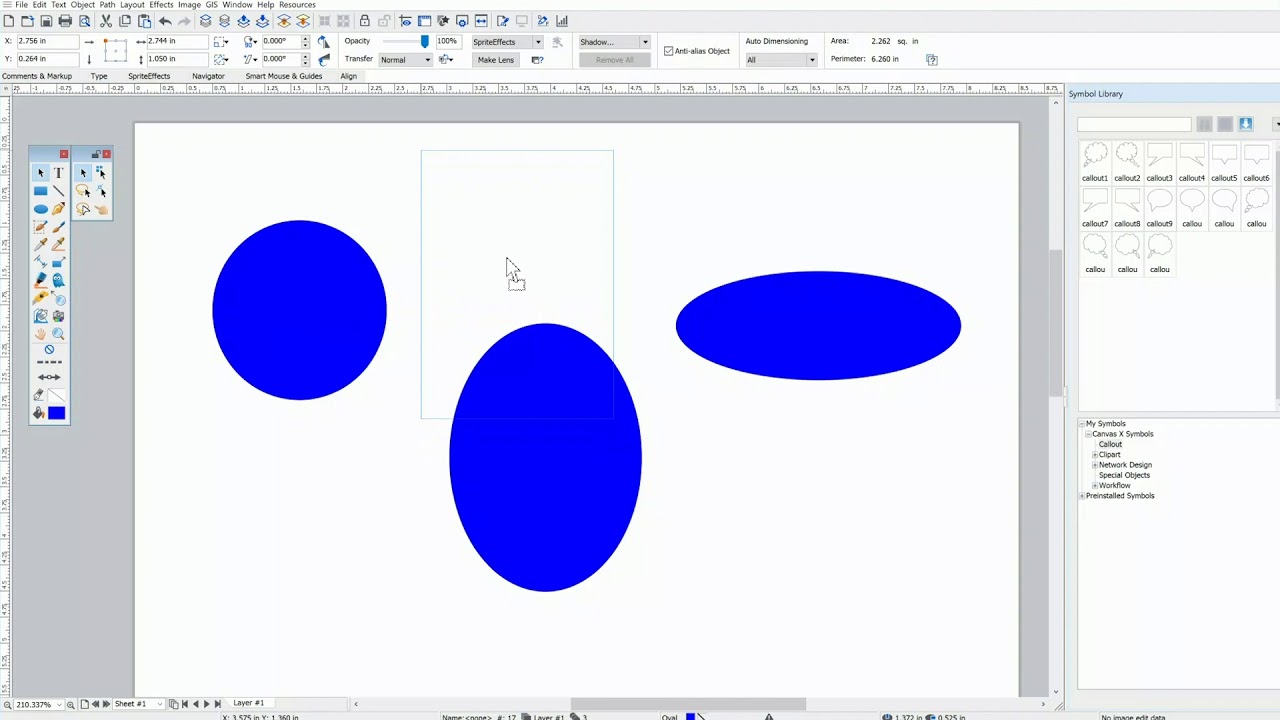Select the Camera tool in the toolbox
Viewport: 1280px width, 720px height.
[x=58, y=316]
